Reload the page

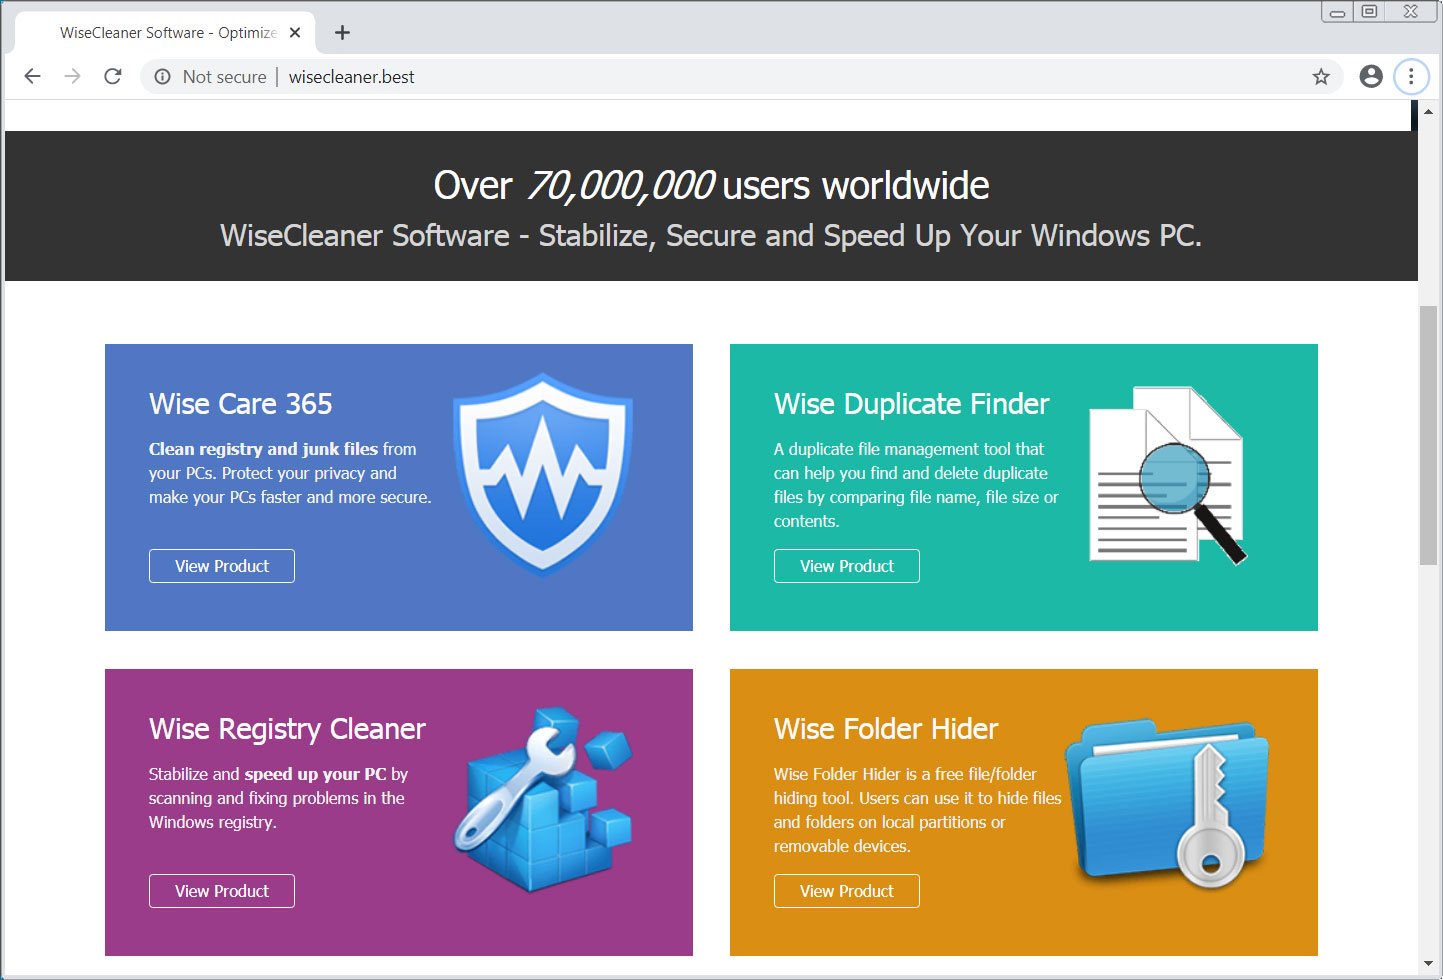click(x=113, y=77)
